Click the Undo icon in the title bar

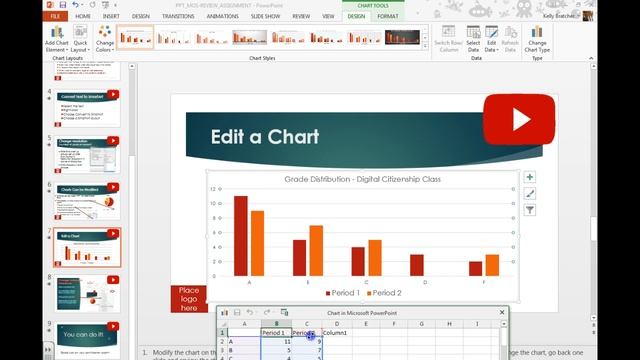tap(76, 5)
